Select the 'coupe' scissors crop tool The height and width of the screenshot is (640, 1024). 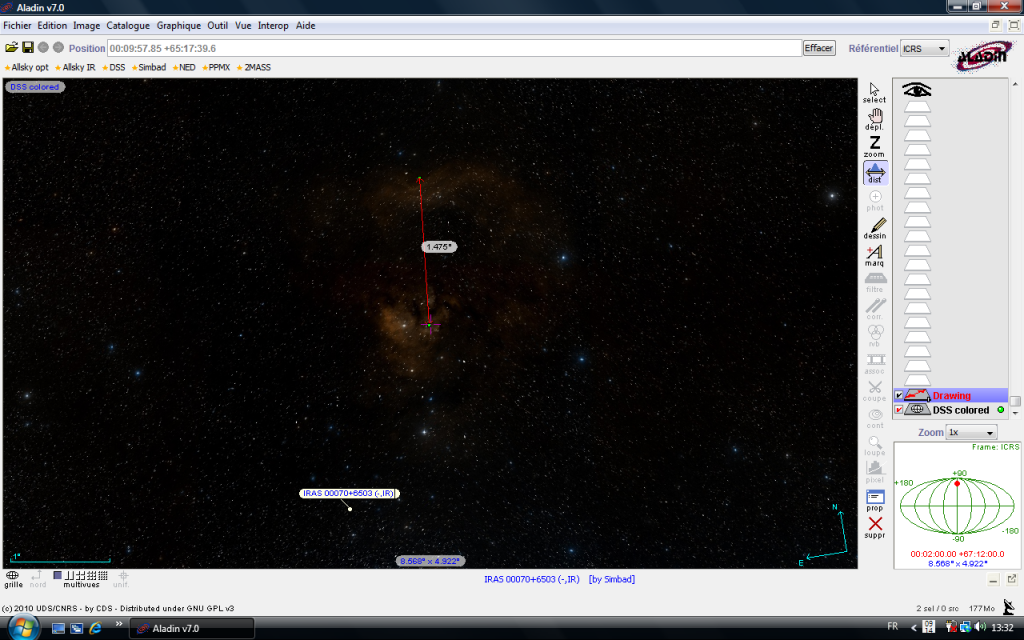(875, 391)
